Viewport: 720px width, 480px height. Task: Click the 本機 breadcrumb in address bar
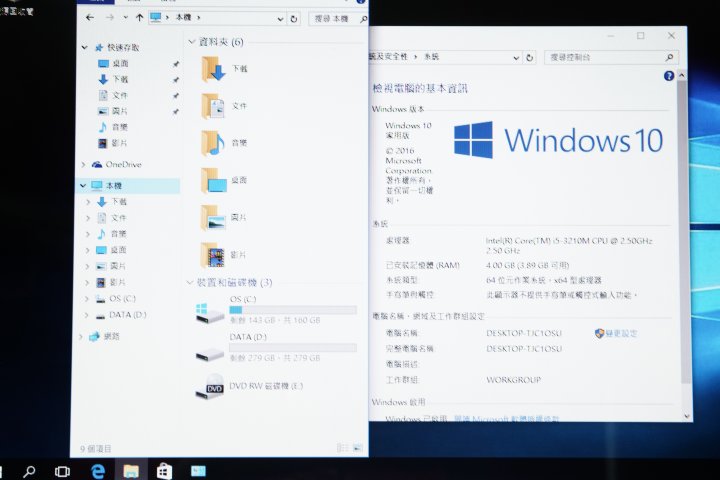(x=183, y=17)
